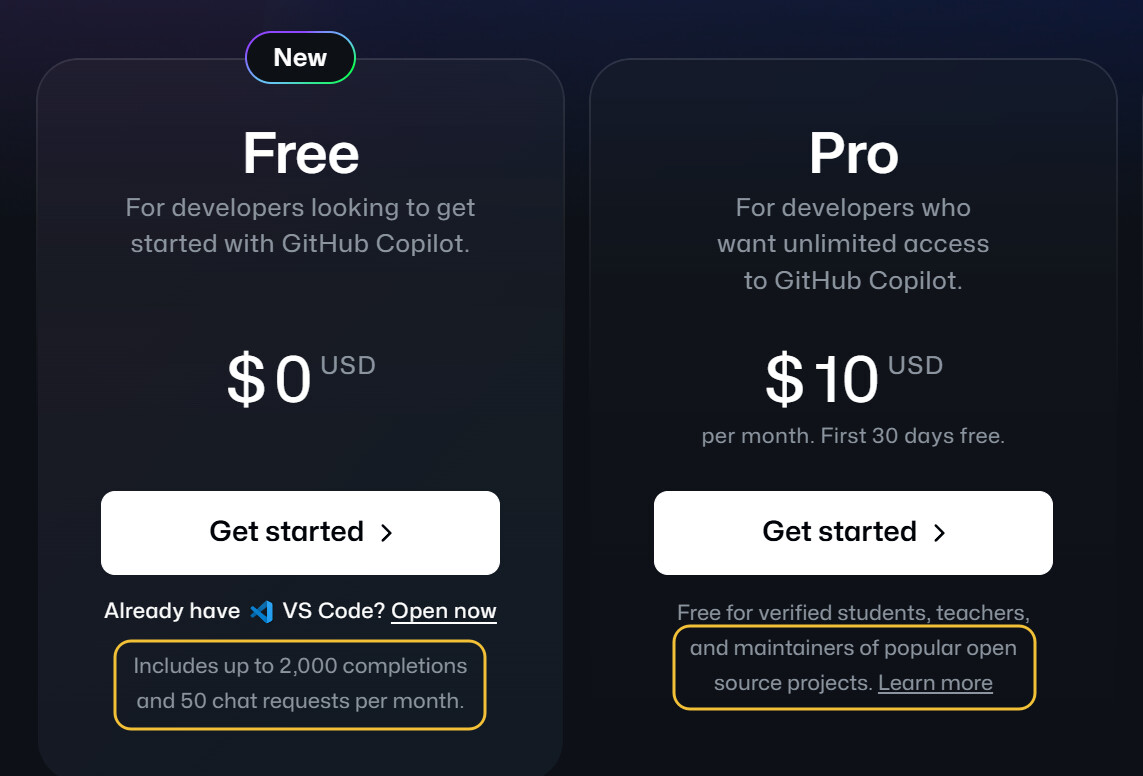
Task: Click the chevron arrow in Free plan button
Action: (386, 533)
